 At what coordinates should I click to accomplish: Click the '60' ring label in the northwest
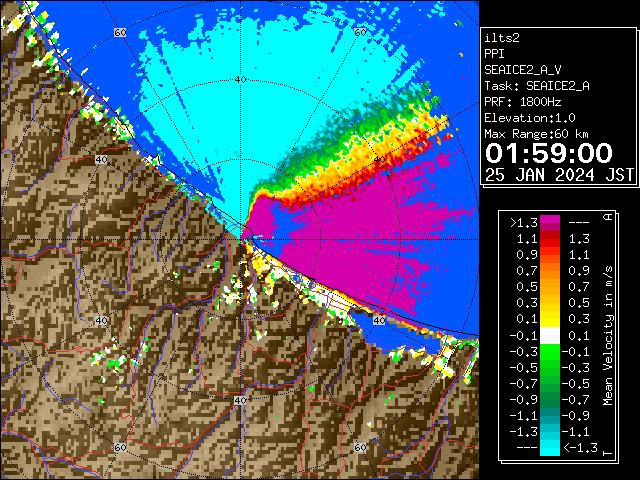[120, 33]
